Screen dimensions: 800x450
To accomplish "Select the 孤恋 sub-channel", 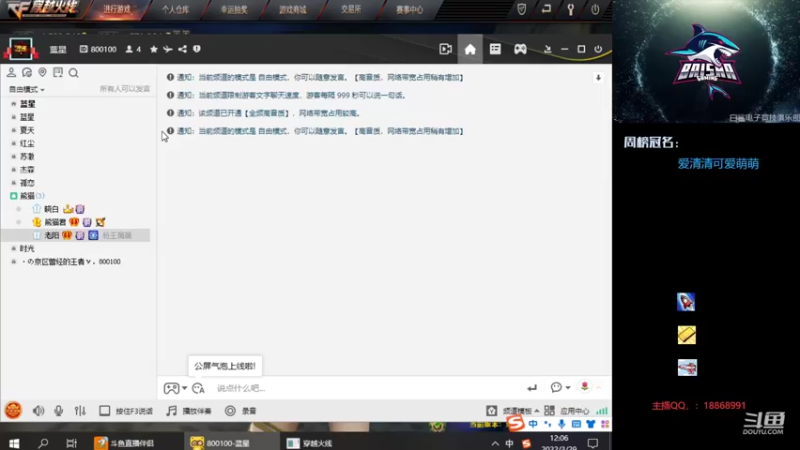I will pos(27,183).
